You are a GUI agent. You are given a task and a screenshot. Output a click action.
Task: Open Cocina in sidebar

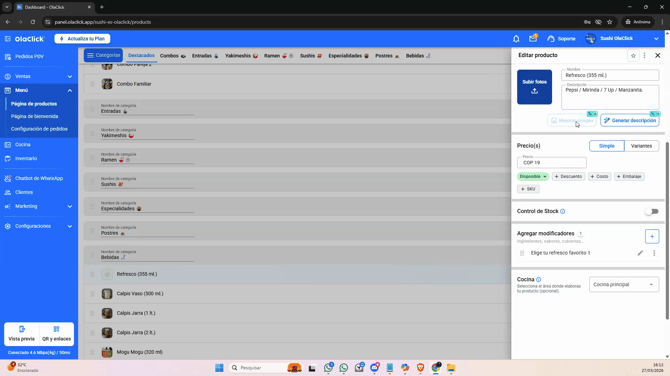tap(23, 145)
